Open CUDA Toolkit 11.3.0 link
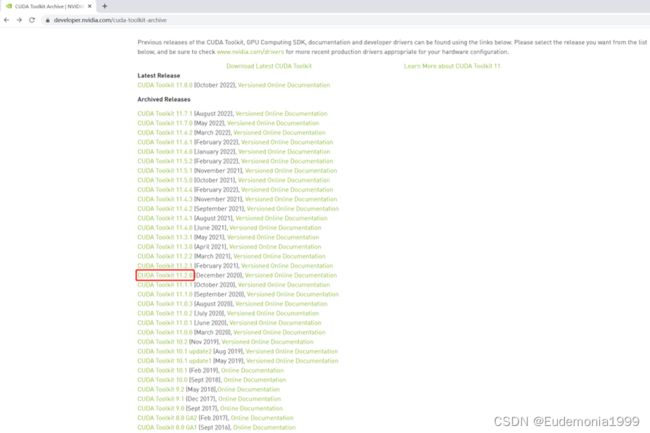The image size is (650, 433). coord(165,247)
